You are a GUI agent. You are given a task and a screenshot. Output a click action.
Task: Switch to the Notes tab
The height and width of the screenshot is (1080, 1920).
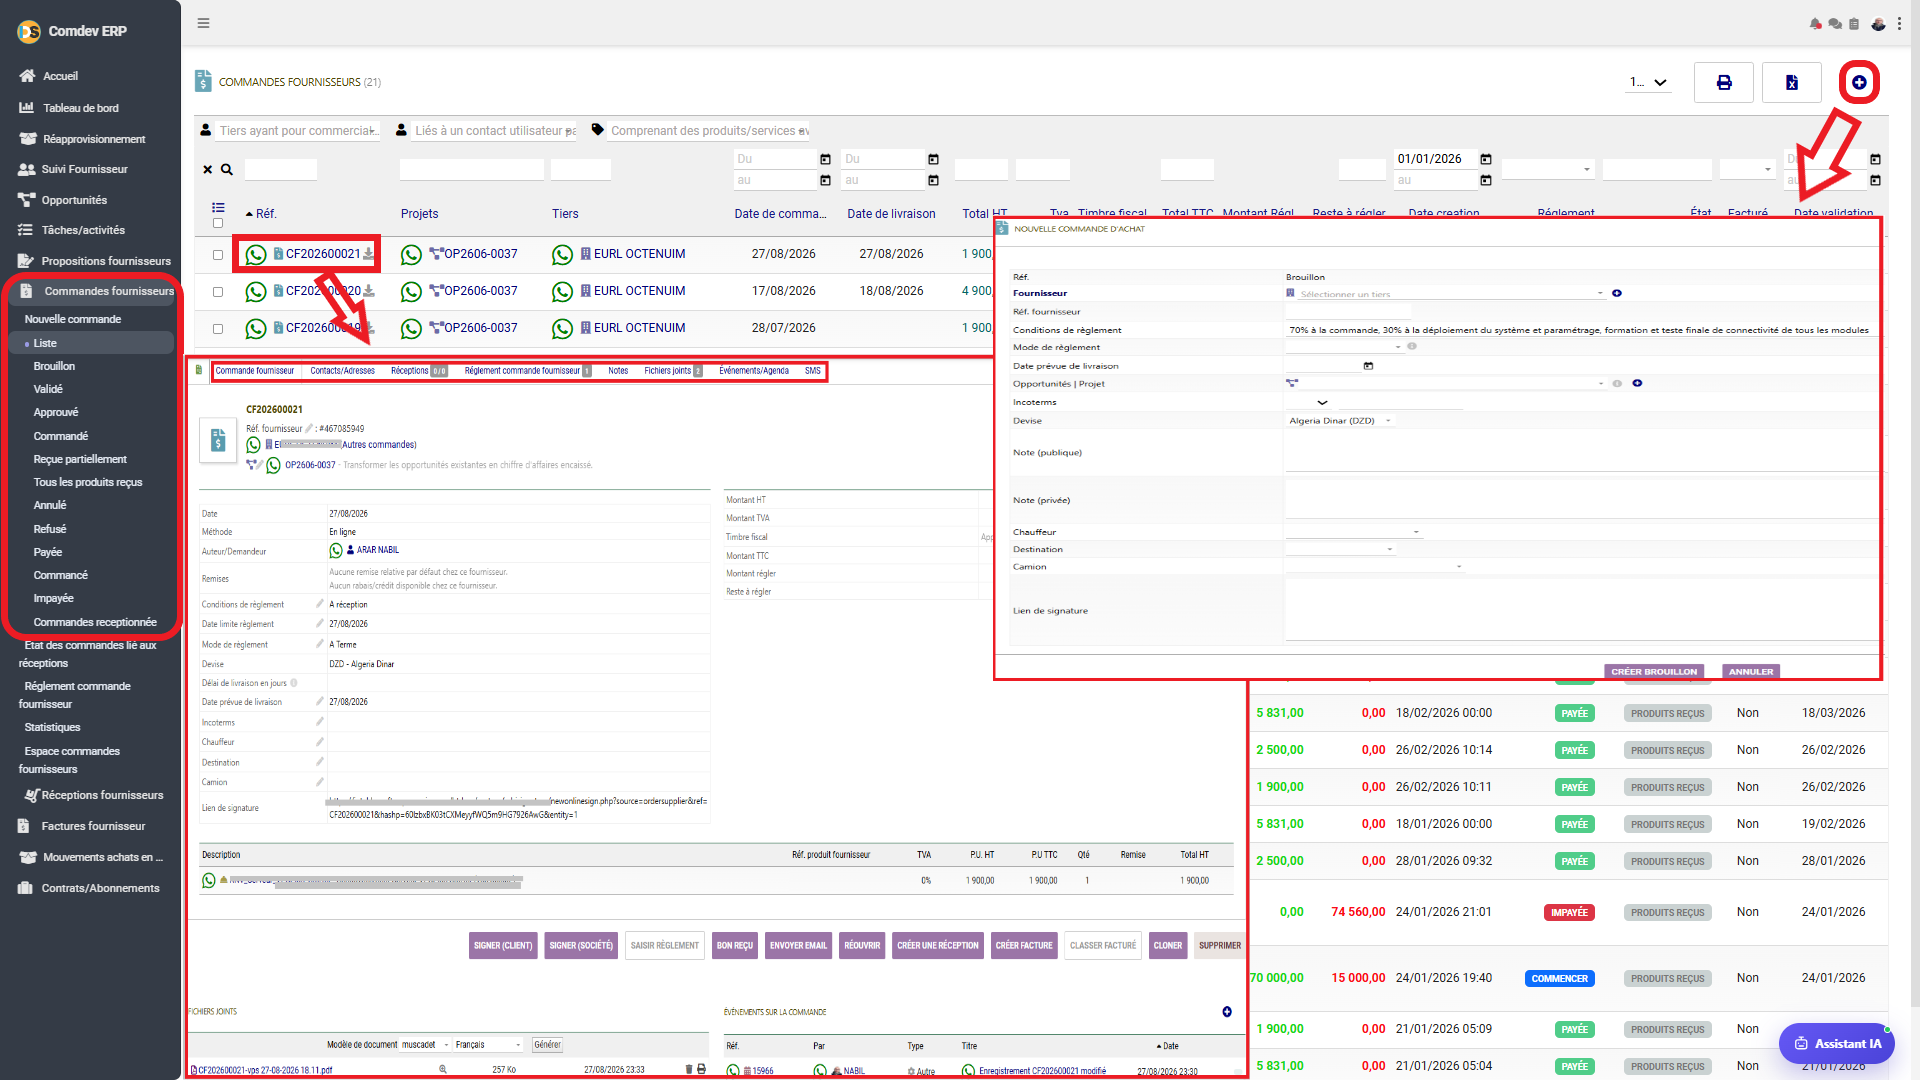click(x=618, y=371)
